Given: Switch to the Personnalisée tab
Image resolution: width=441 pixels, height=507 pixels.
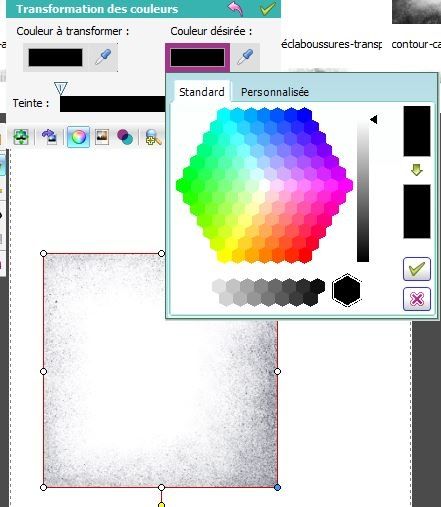Looking at the screenshot, I should pos(275,92).
